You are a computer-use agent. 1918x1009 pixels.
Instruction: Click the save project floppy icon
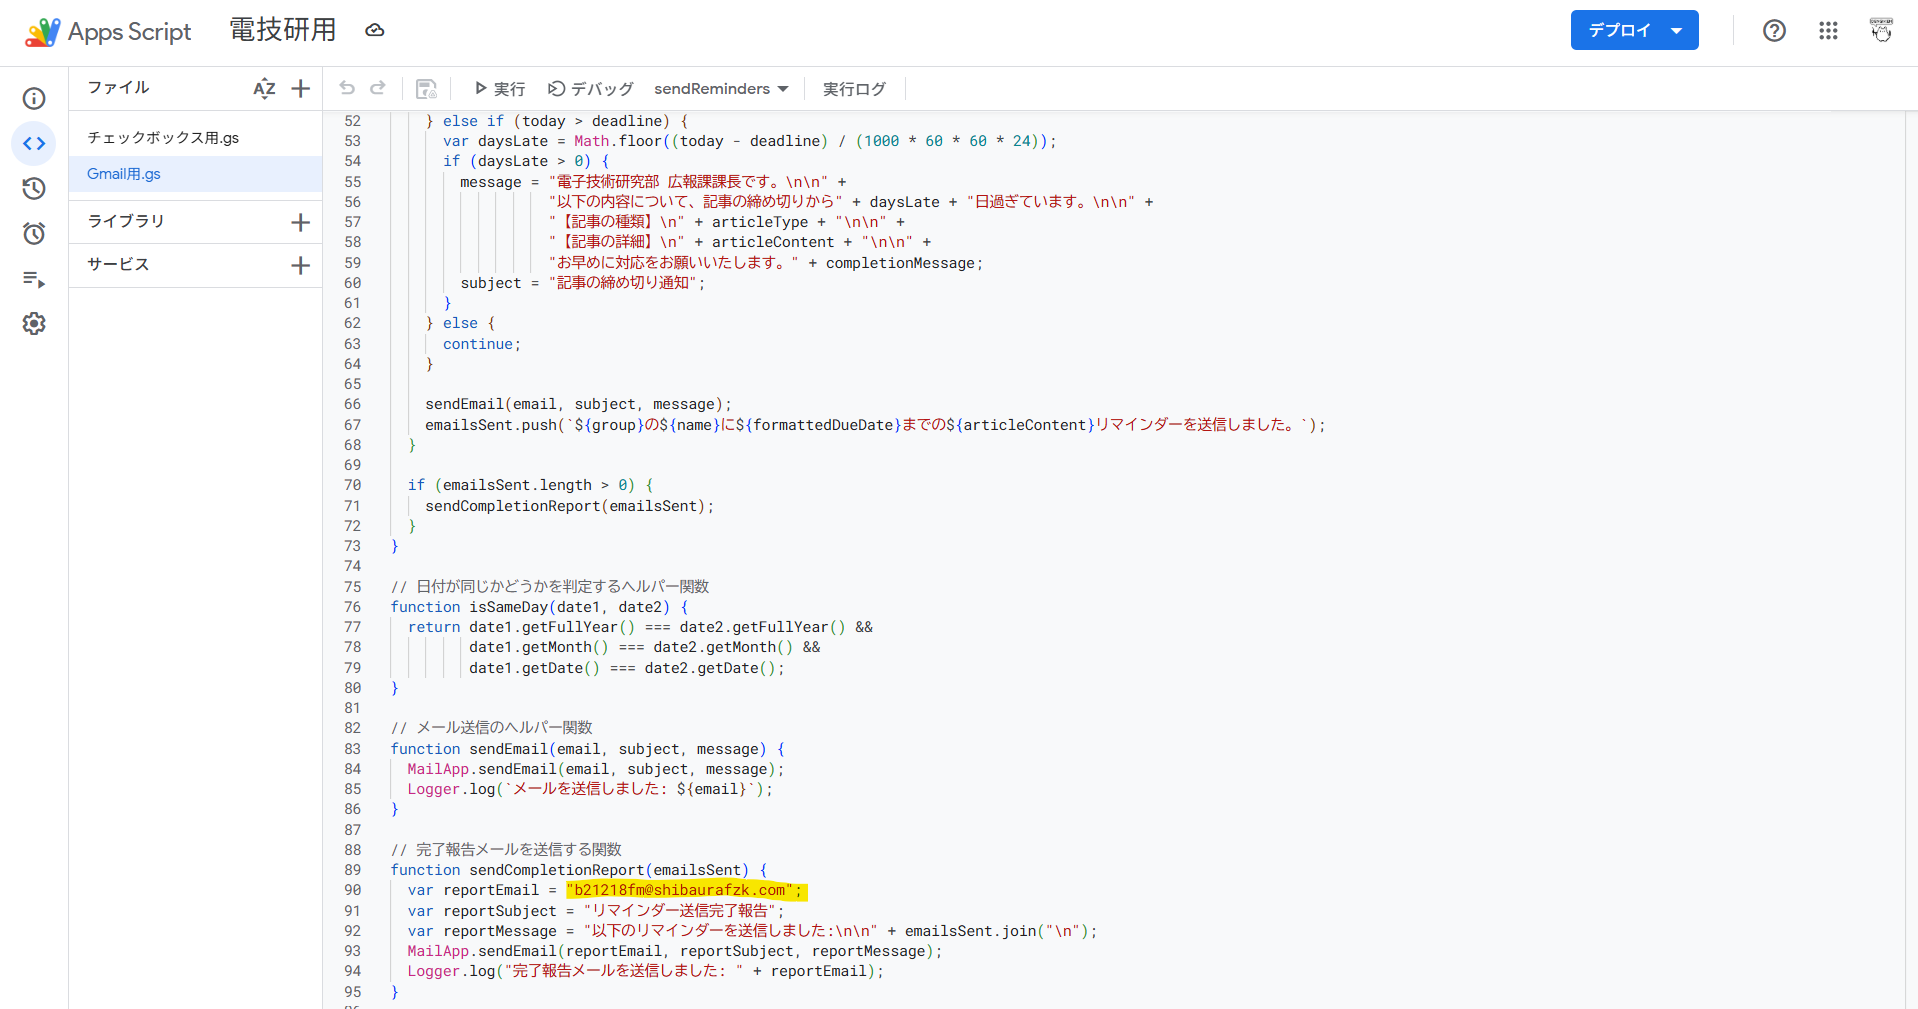[426, 89]
